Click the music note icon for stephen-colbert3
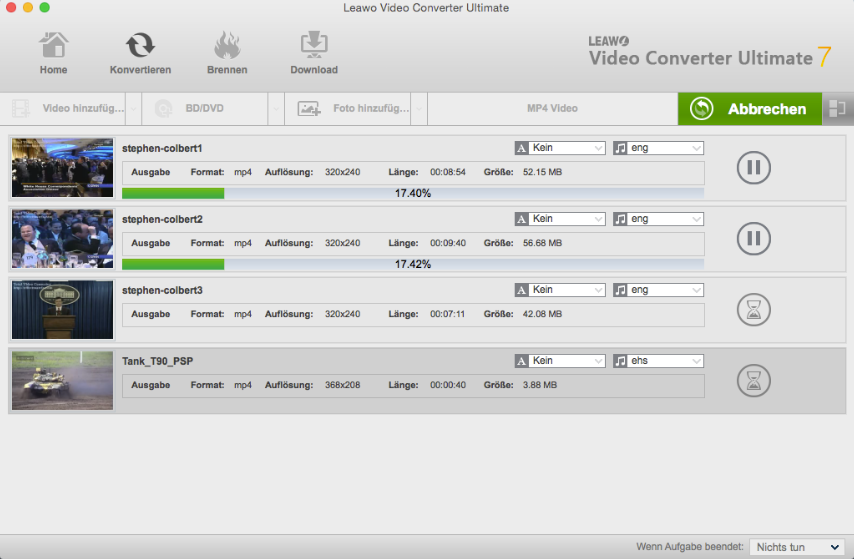 (620, 290)
